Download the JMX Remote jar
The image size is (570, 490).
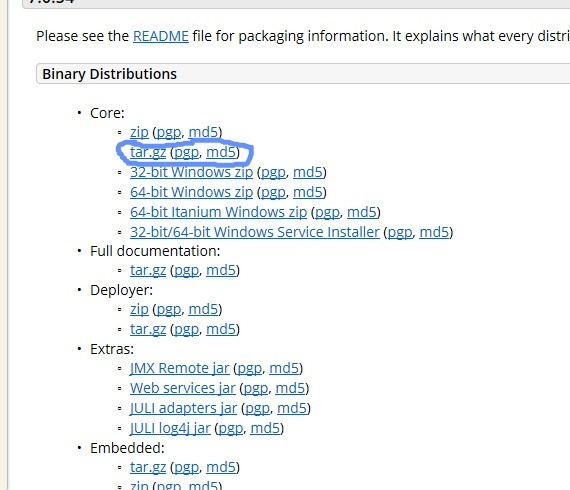pyautogui.click(x=180, y=368)
